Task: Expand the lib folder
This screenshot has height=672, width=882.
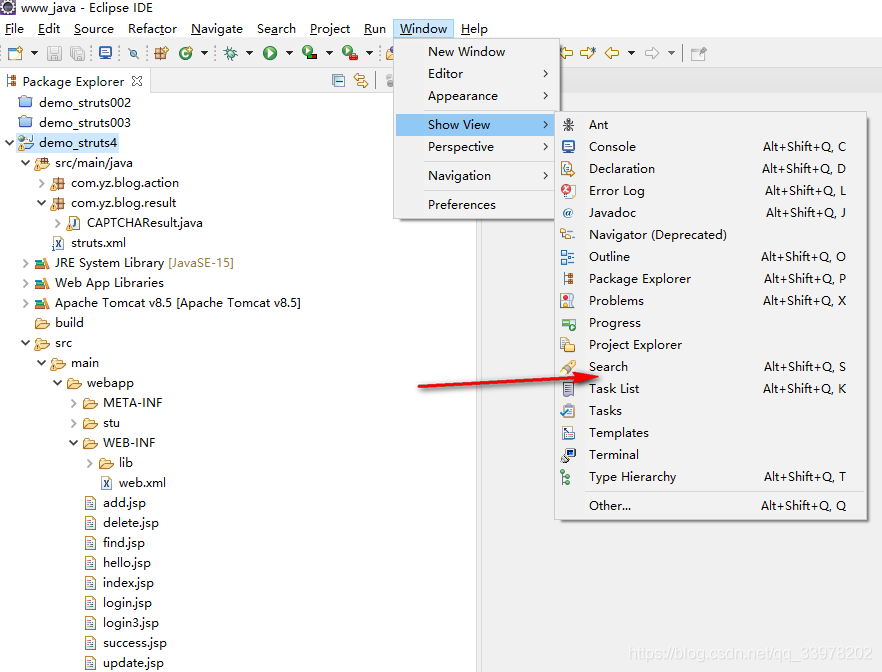Action: 89,463
